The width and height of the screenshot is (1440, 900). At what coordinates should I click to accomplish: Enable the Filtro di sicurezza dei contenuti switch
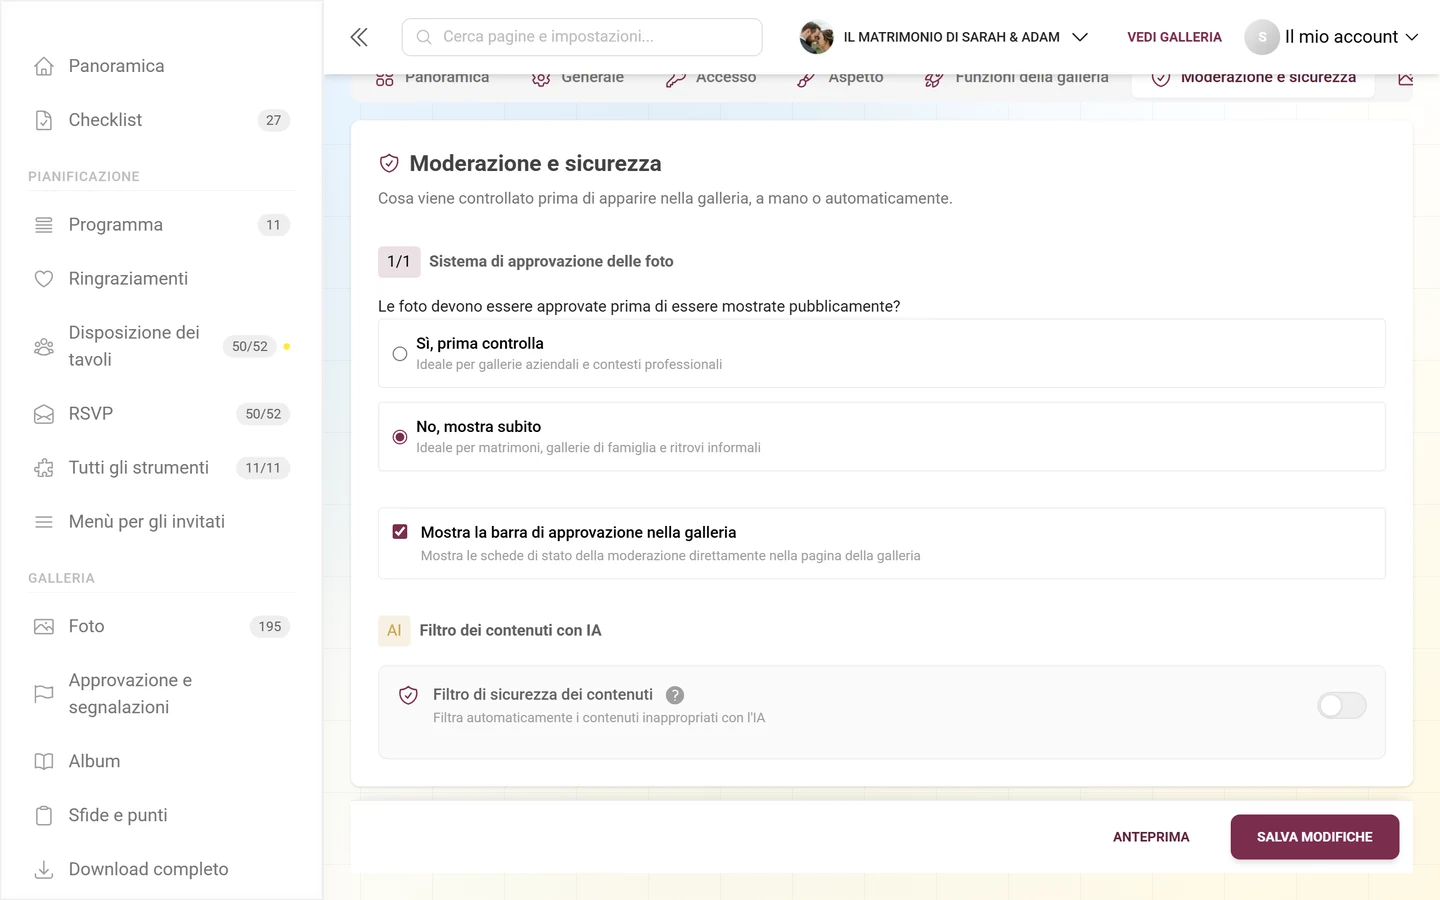[1342, 706]
